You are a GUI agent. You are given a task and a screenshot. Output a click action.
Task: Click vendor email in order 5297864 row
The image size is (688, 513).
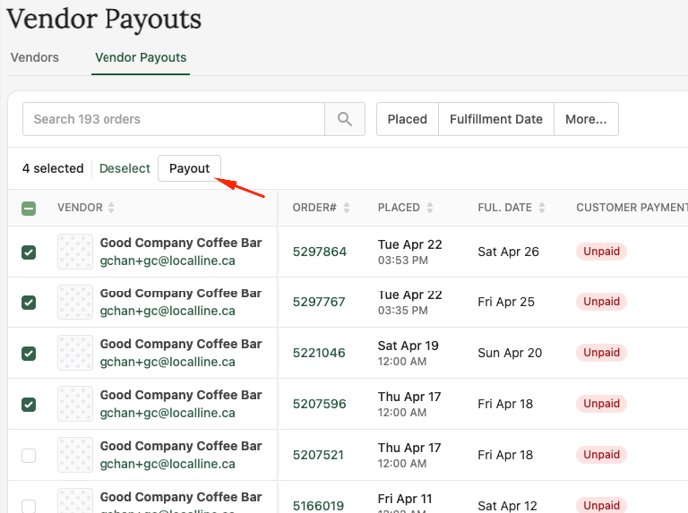pyautogui.click(x=168, y=261)
